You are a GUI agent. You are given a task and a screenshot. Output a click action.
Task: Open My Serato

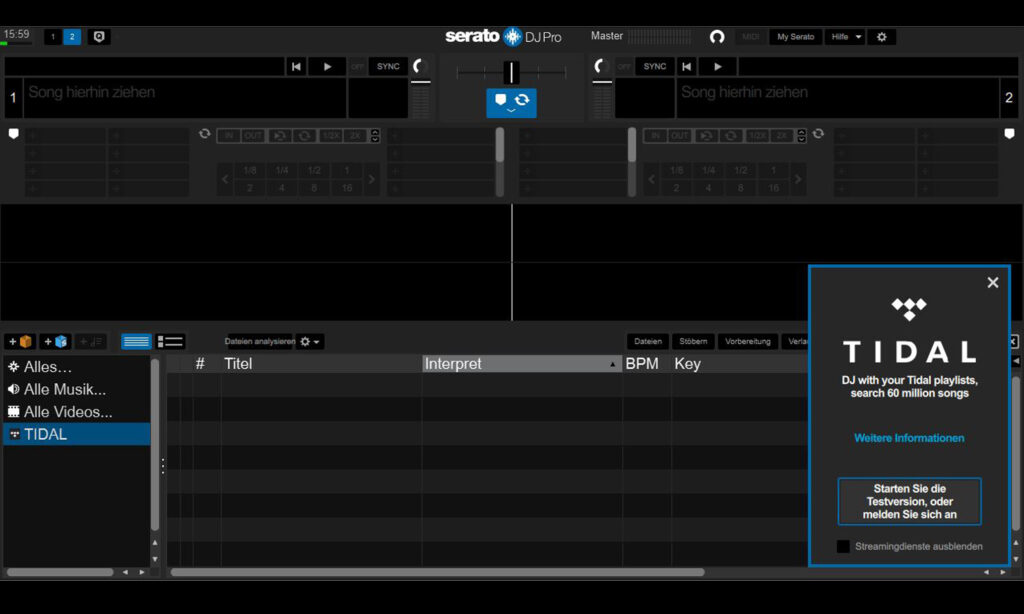pyautogui.click(x=795, y=37)
